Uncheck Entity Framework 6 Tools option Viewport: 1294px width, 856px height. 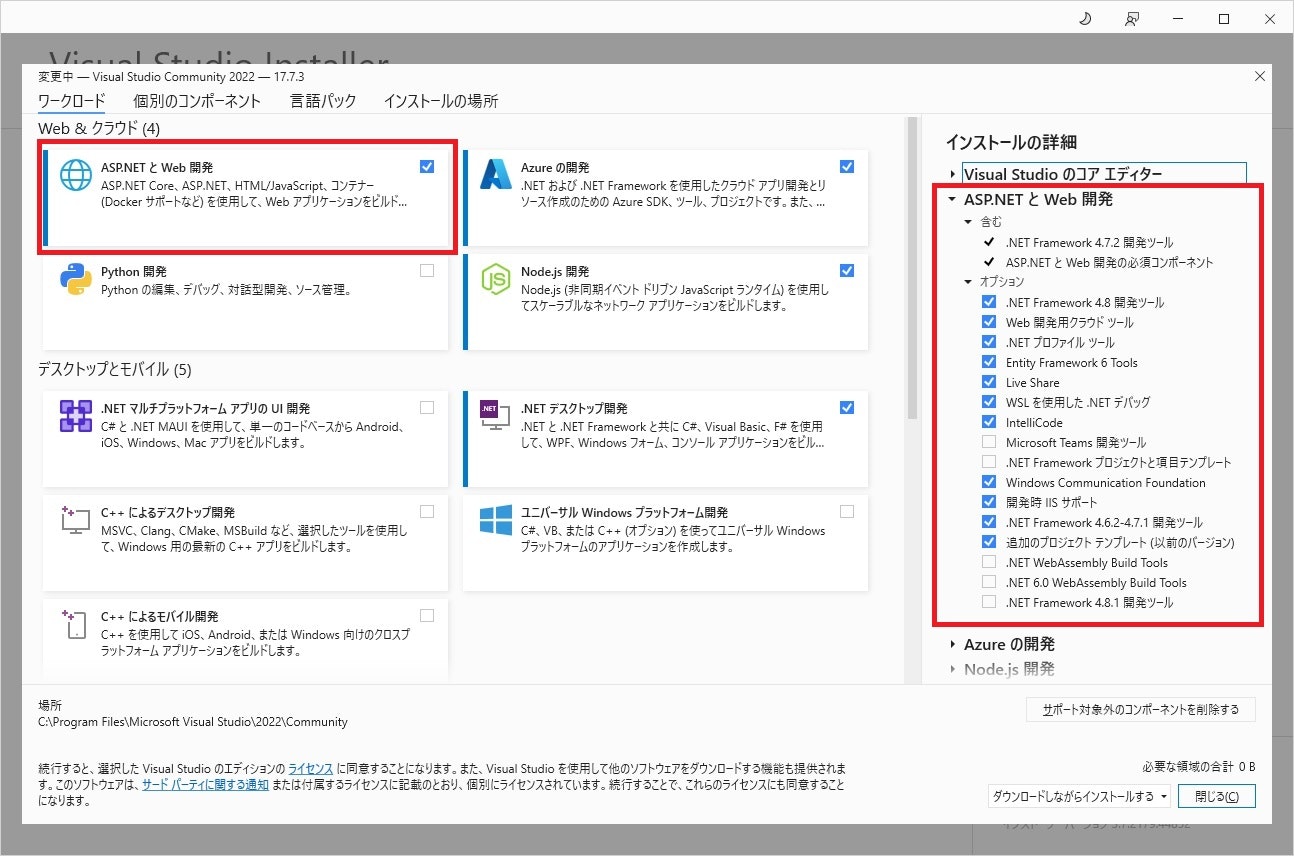pyautogui.click(x=989, y=362)
